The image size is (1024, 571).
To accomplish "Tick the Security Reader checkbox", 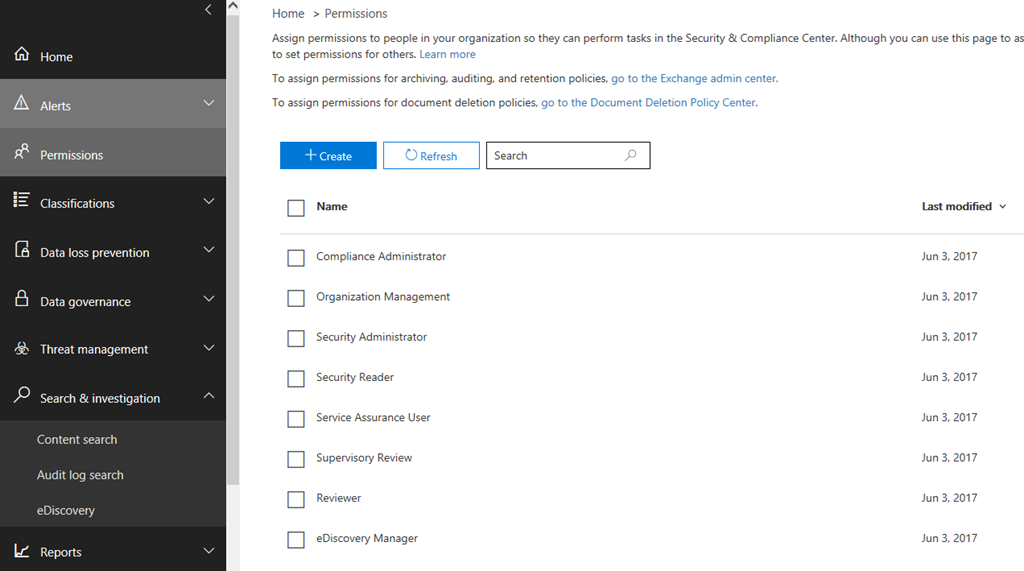I will tap(296, 378).
